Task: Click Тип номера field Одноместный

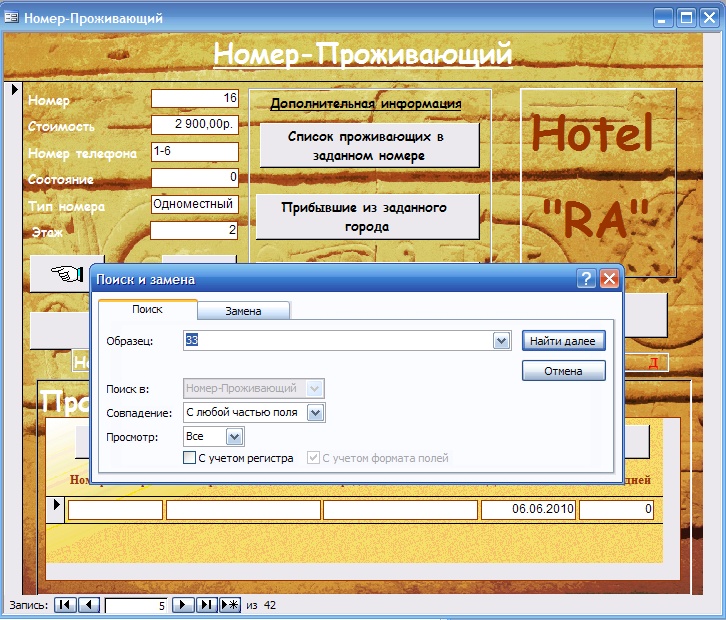Action: click(x=194, y=204)
